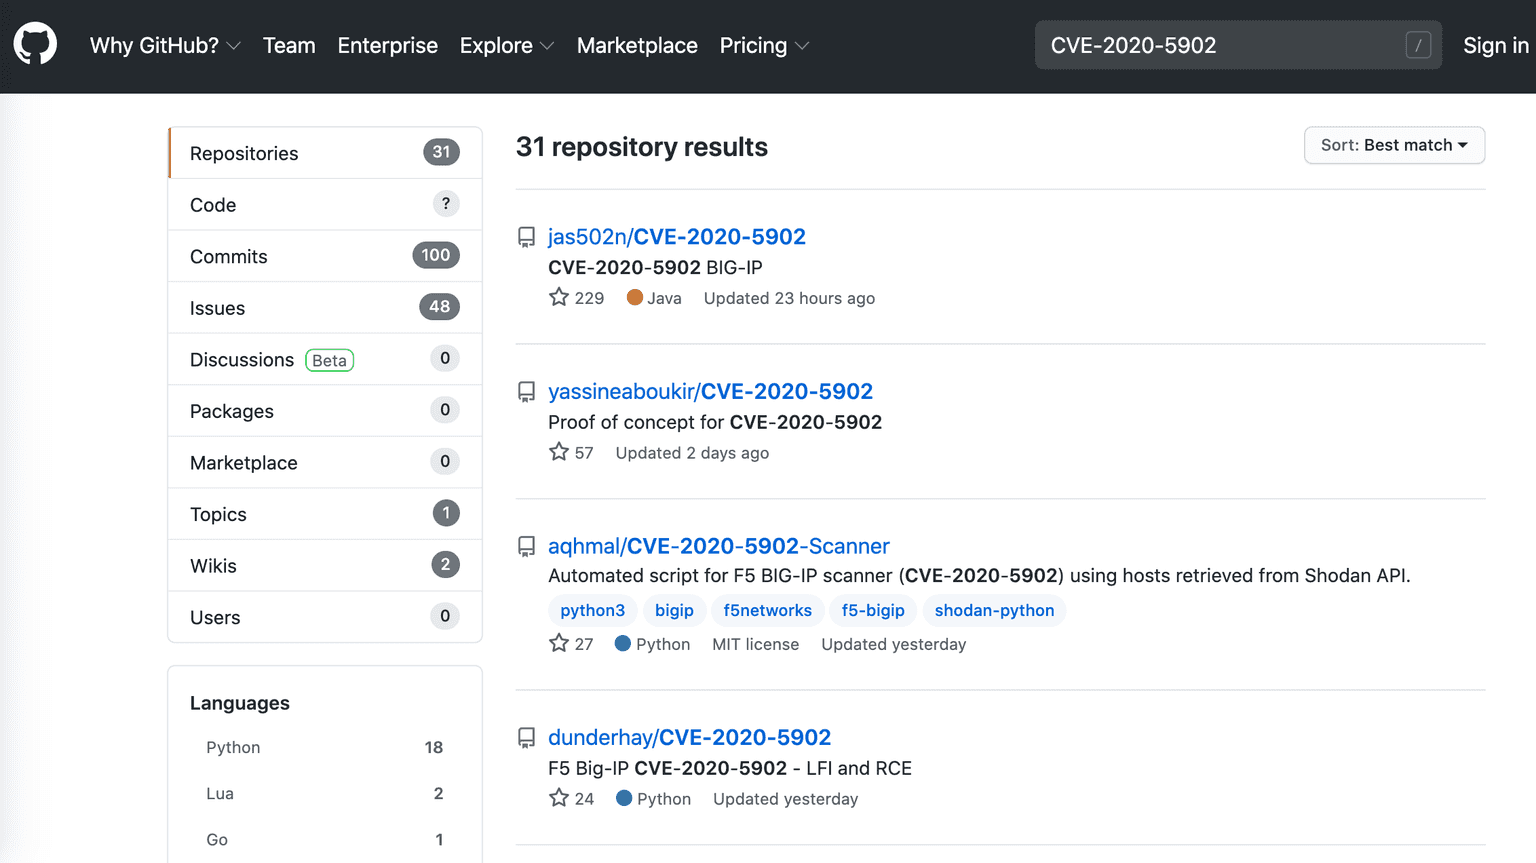Click the Sign in link
The image size is (1536, 863).
(x=1495, y=45)
